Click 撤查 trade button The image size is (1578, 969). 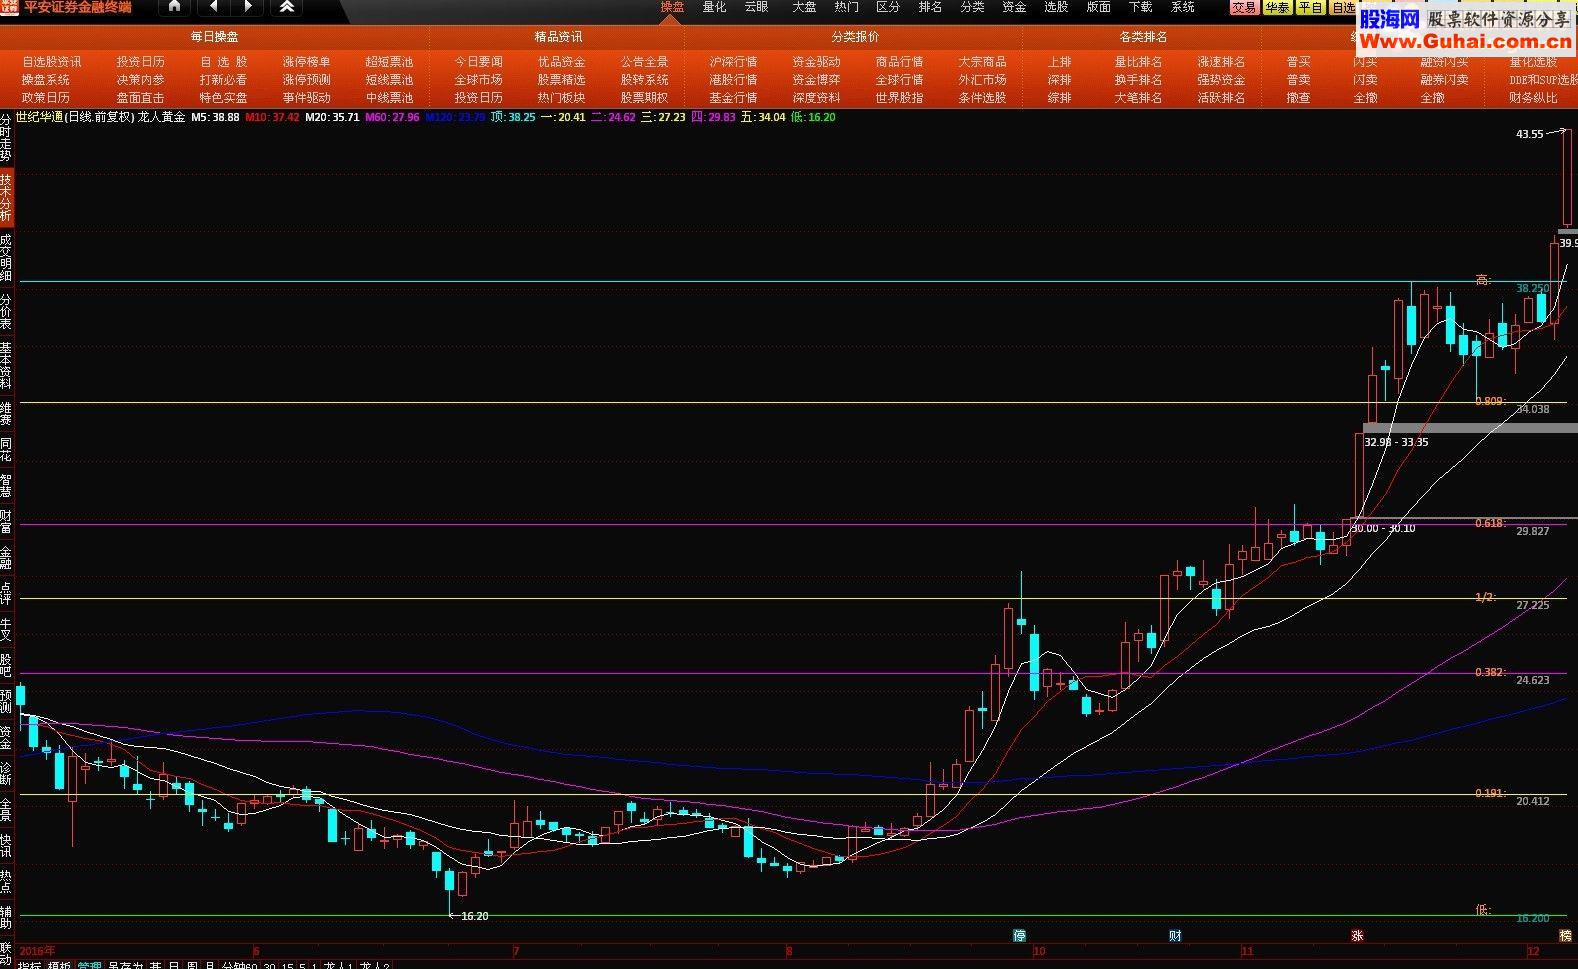1298,98
